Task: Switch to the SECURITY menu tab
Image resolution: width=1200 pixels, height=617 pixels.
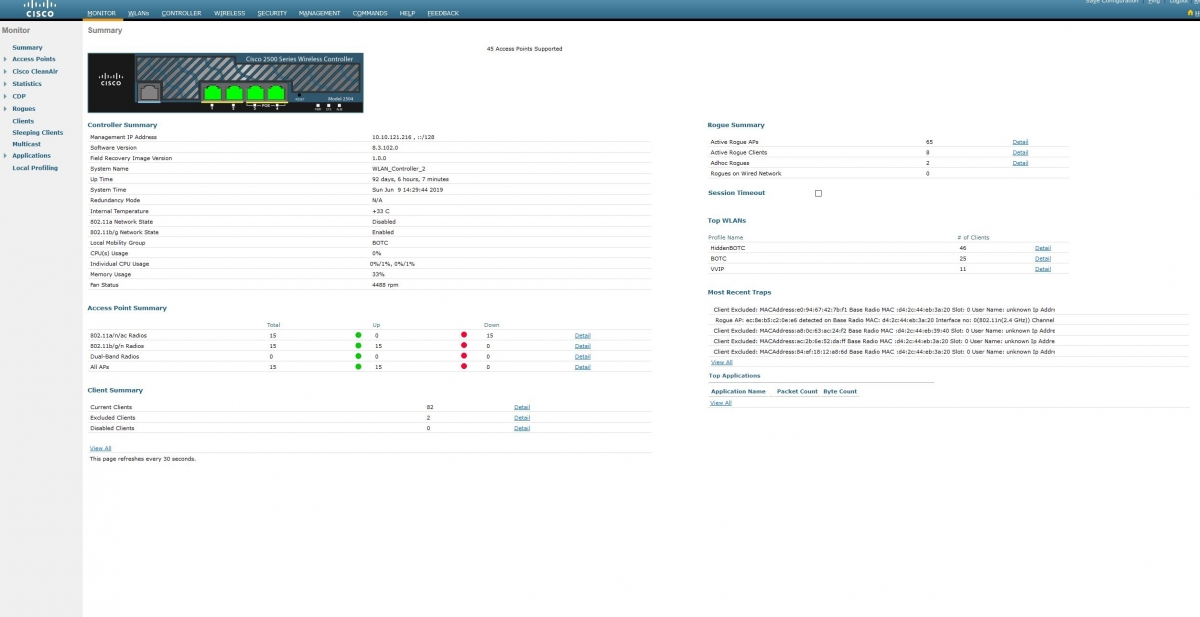Action: coord(272,13)
